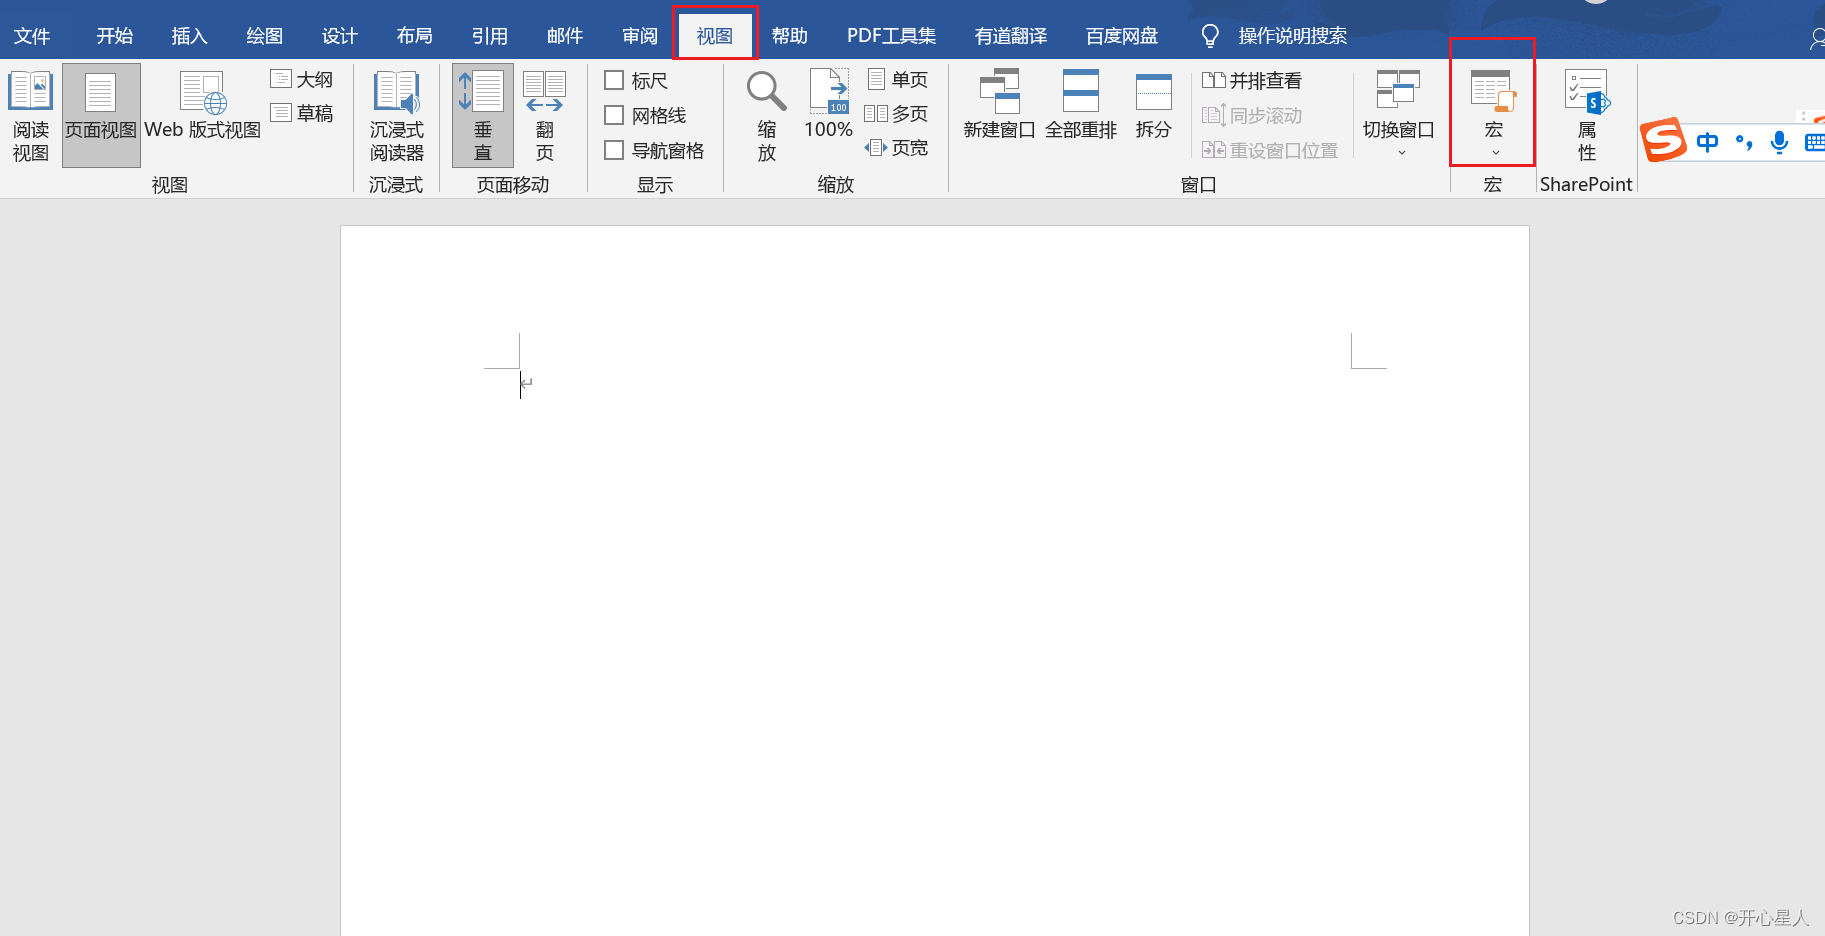Viewport: 1825px width, 936px height.
Task: Open the 有道翻译 tab
Action: click(x=1011, y=36)
